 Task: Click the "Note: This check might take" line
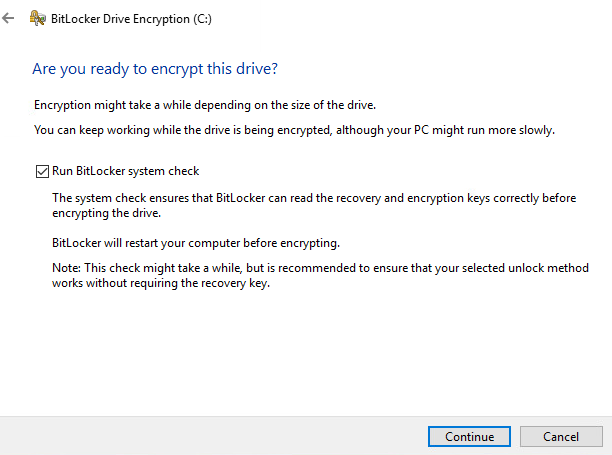(320, 268)
